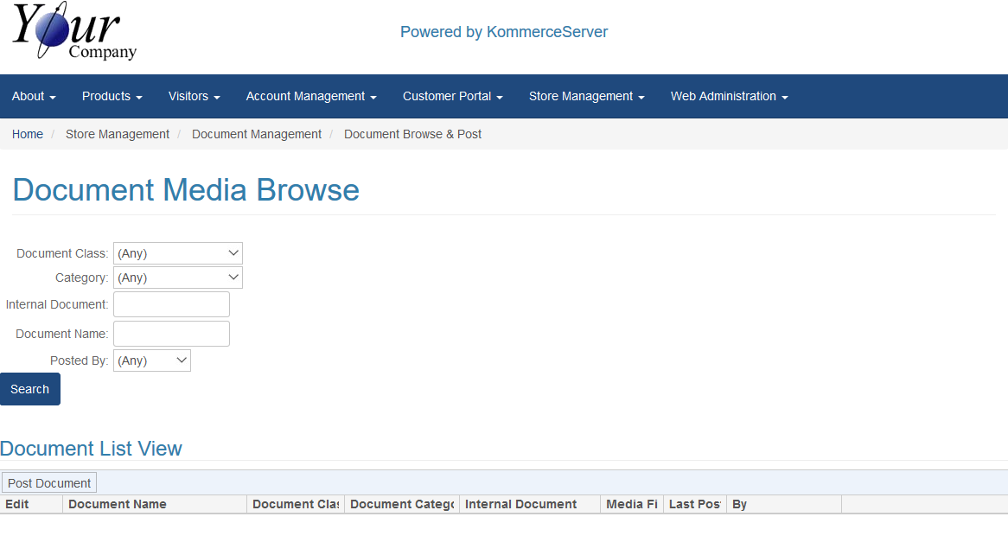Expand the Document Class dropdown
This screenshot has height=555, width=1008.
[178, 254]
